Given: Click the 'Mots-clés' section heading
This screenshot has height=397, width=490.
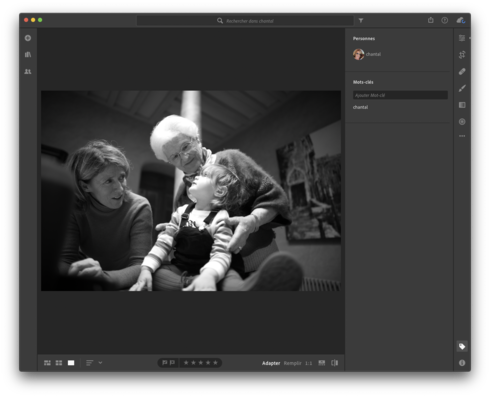Looking at the screenshot, I should click(x=363, y=82).
